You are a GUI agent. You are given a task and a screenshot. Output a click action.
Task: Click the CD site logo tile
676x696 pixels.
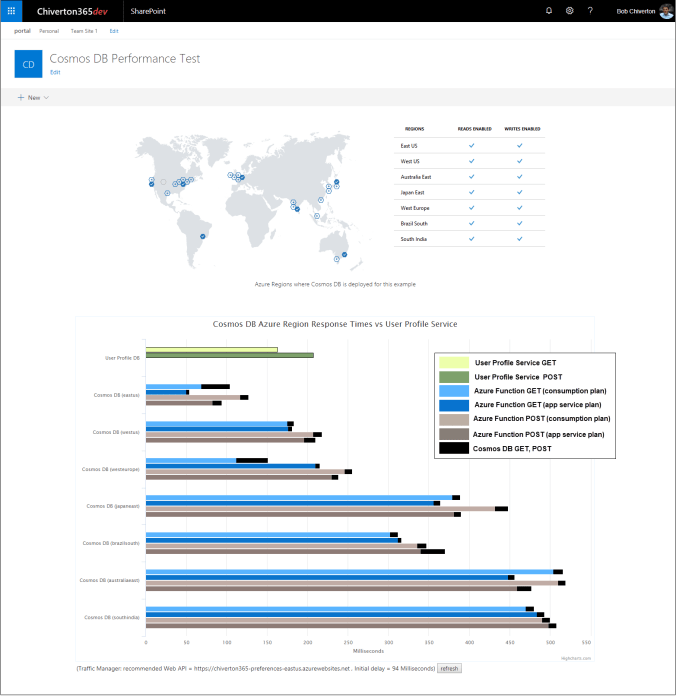[x=28, y=64]
